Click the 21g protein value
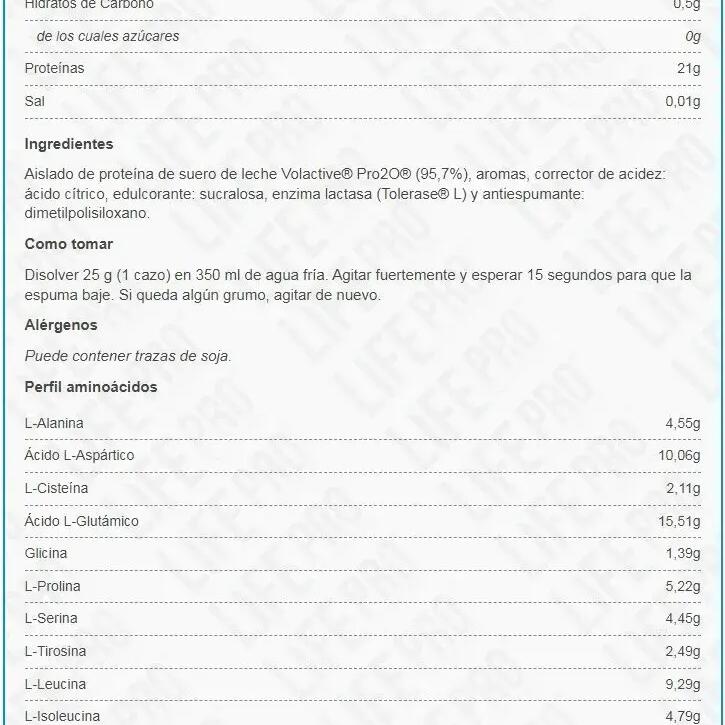 [689, 69]
